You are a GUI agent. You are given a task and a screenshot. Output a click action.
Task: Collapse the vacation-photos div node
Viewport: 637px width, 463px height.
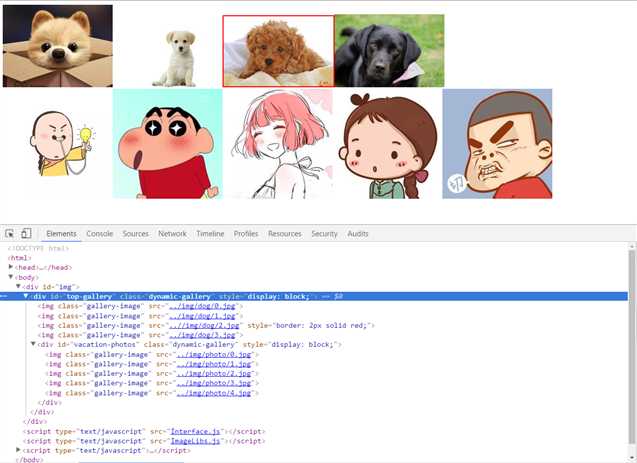tap(33, 344)
